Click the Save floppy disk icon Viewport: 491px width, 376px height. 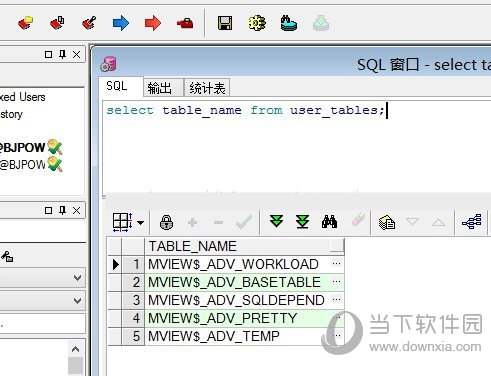pyautogui.click(x=225, y=23)
